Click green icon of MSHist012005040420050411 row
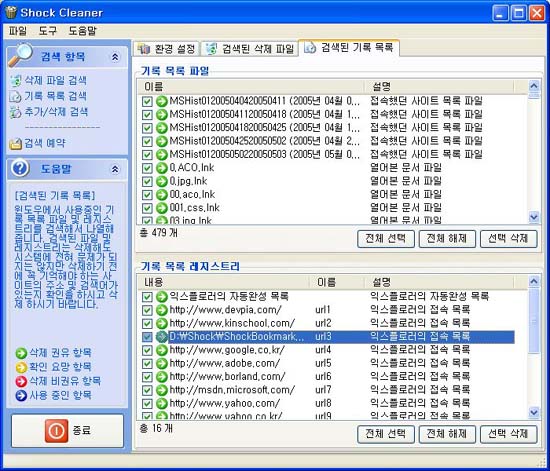Image resolution: width=550 pixels, height=471 pixels. [x=162, y=101]
